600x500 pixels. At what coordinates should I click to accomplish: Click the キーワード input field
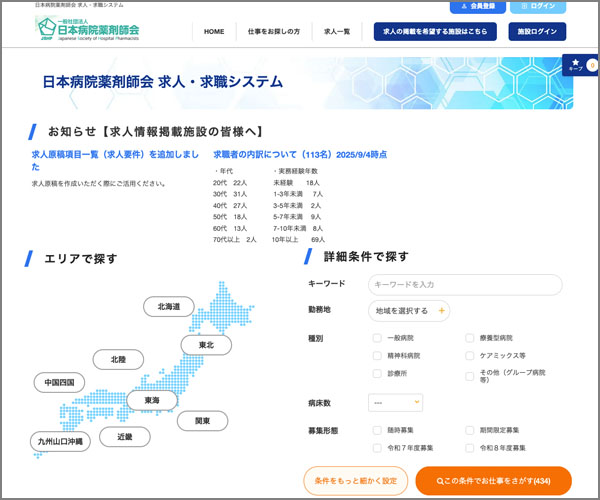pyautogui.click(x=465, y=285)
